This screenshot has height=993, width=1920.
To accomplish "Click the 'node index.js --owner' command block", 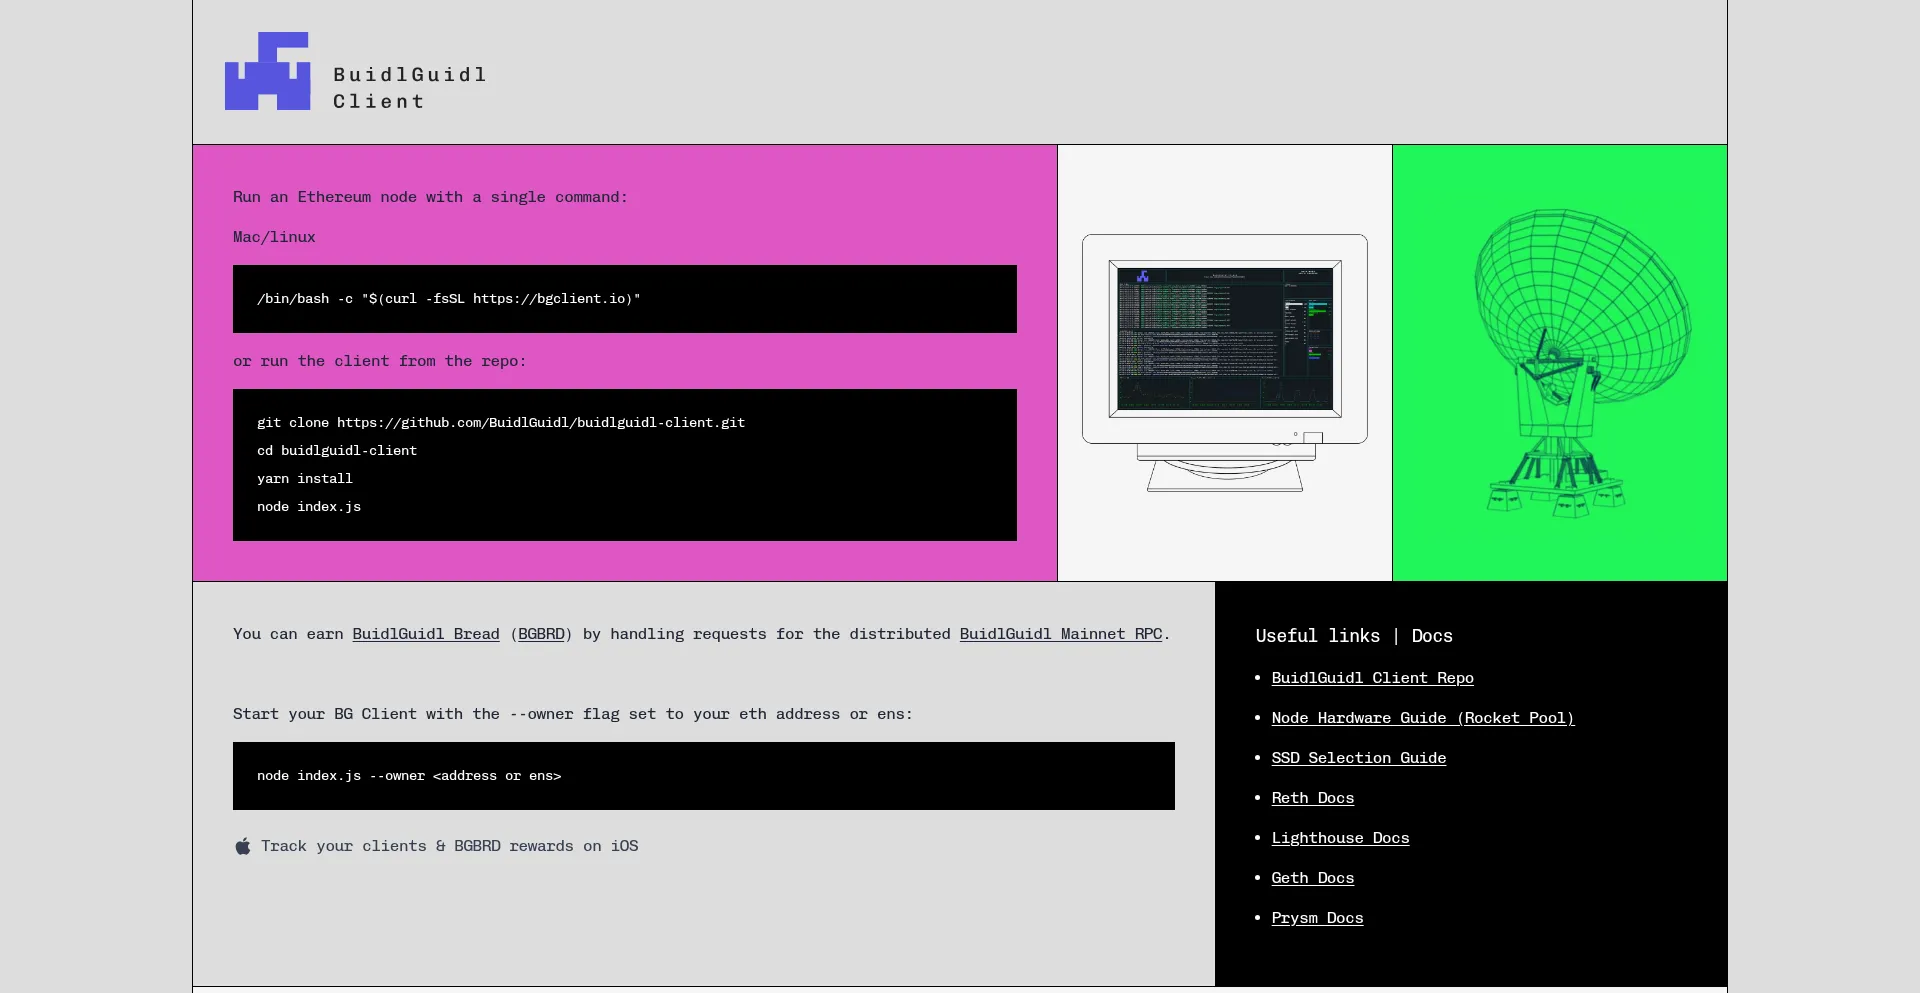I will [704, 776].
